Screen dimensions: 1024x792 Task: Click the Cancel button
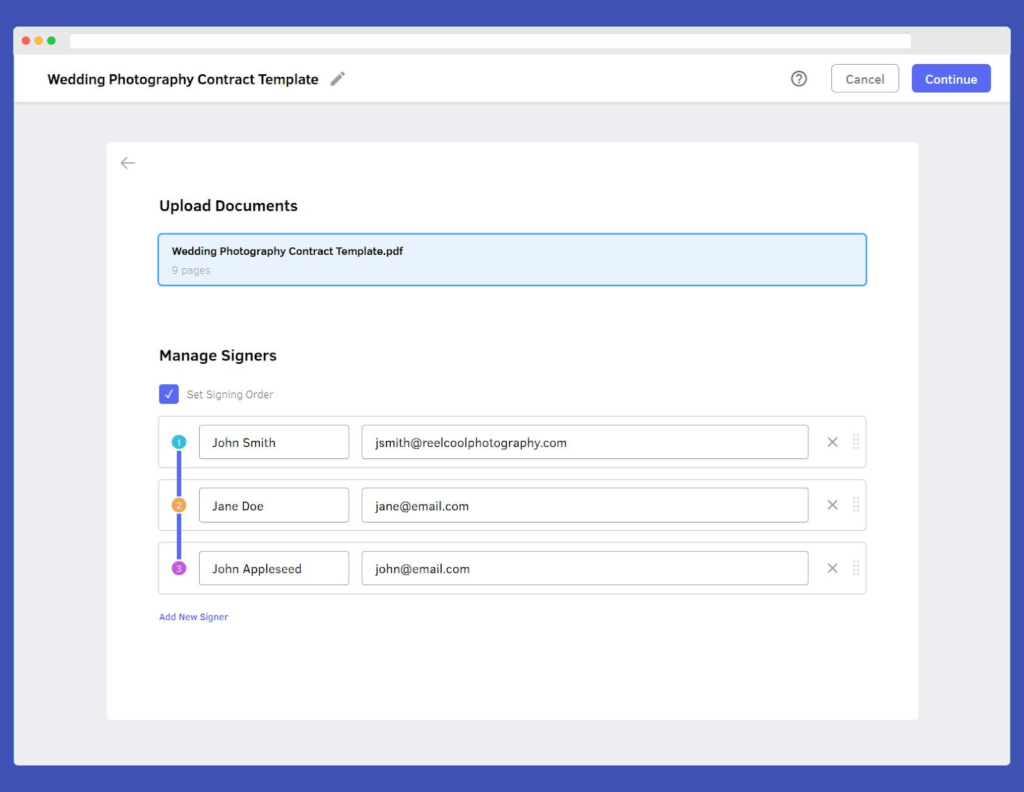[864, 78]
